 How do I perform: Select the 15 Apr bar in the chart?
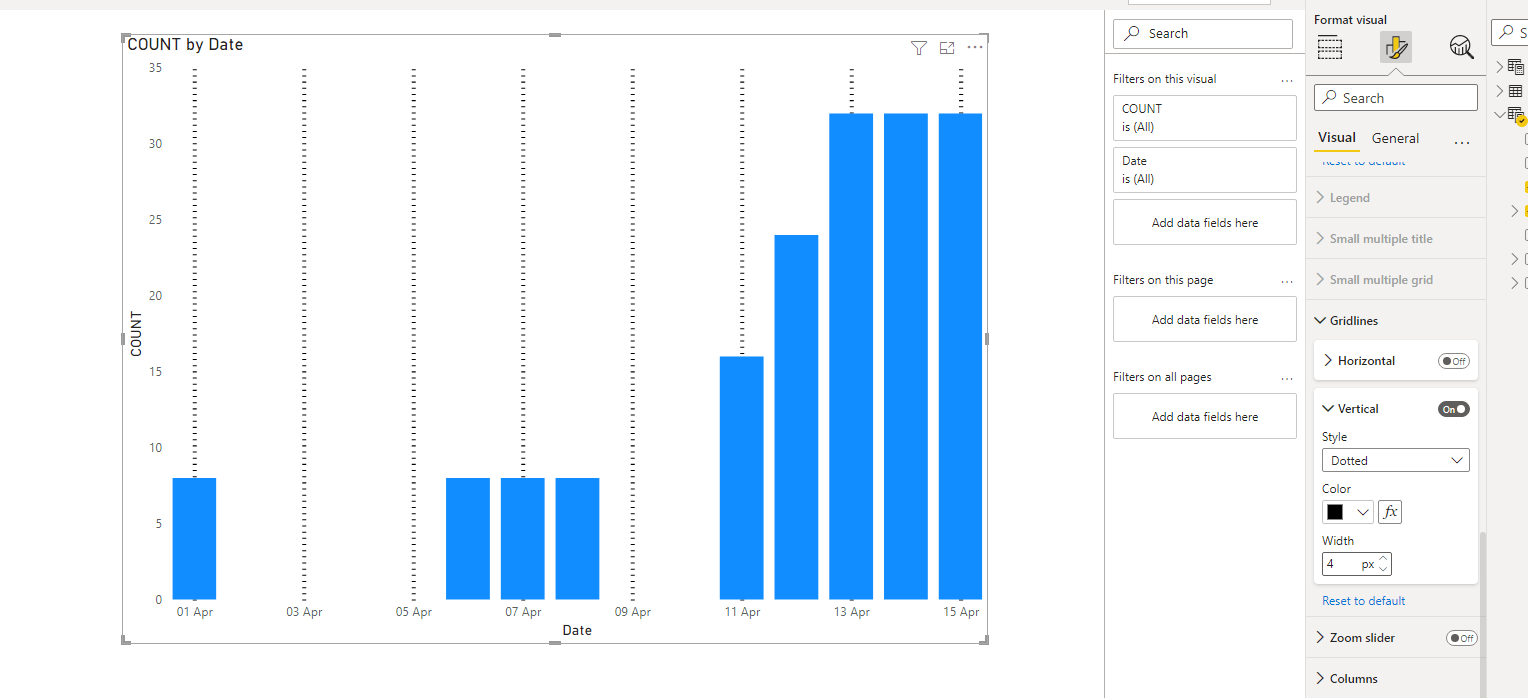click(x=961, y=356)
